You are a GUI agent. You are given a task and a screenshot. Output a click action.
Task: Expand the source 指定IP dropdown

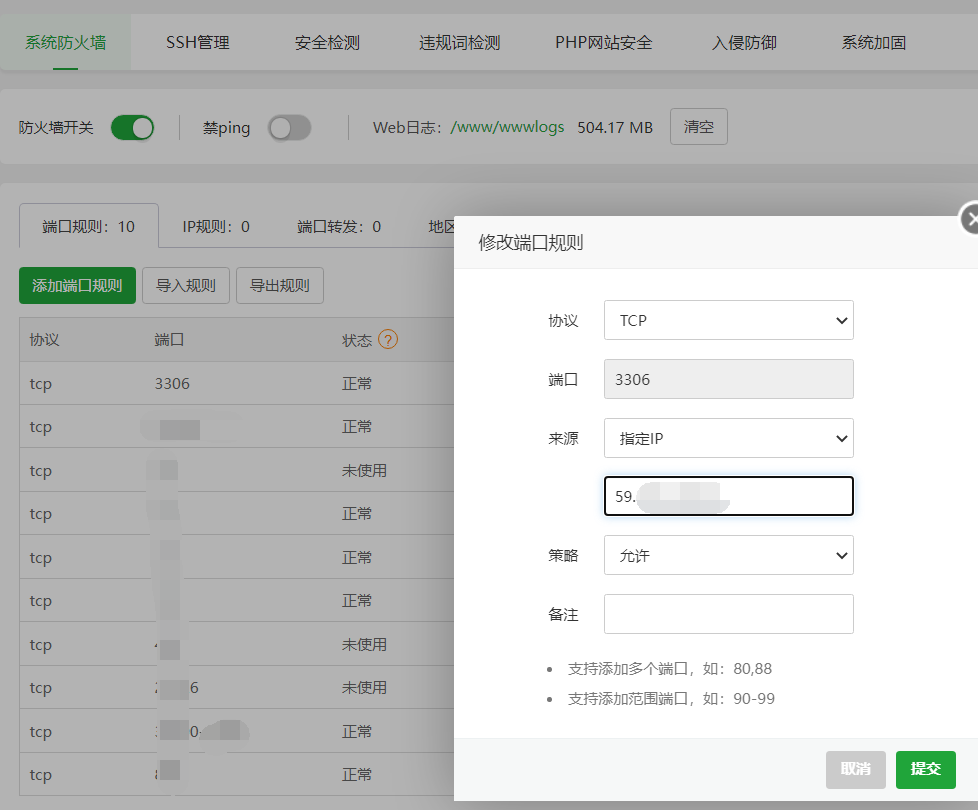[728, 438]
